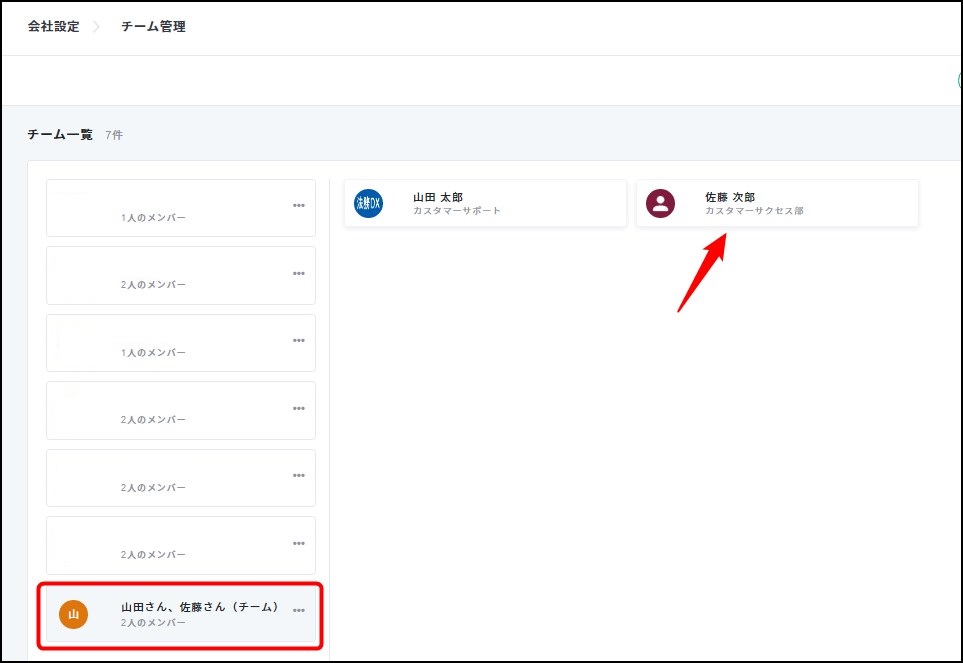Viewport: 963px width, 663px height.
Task: Select the 山田さん、佐藤さん（チーム） team name
Action: tap(199, 607)
